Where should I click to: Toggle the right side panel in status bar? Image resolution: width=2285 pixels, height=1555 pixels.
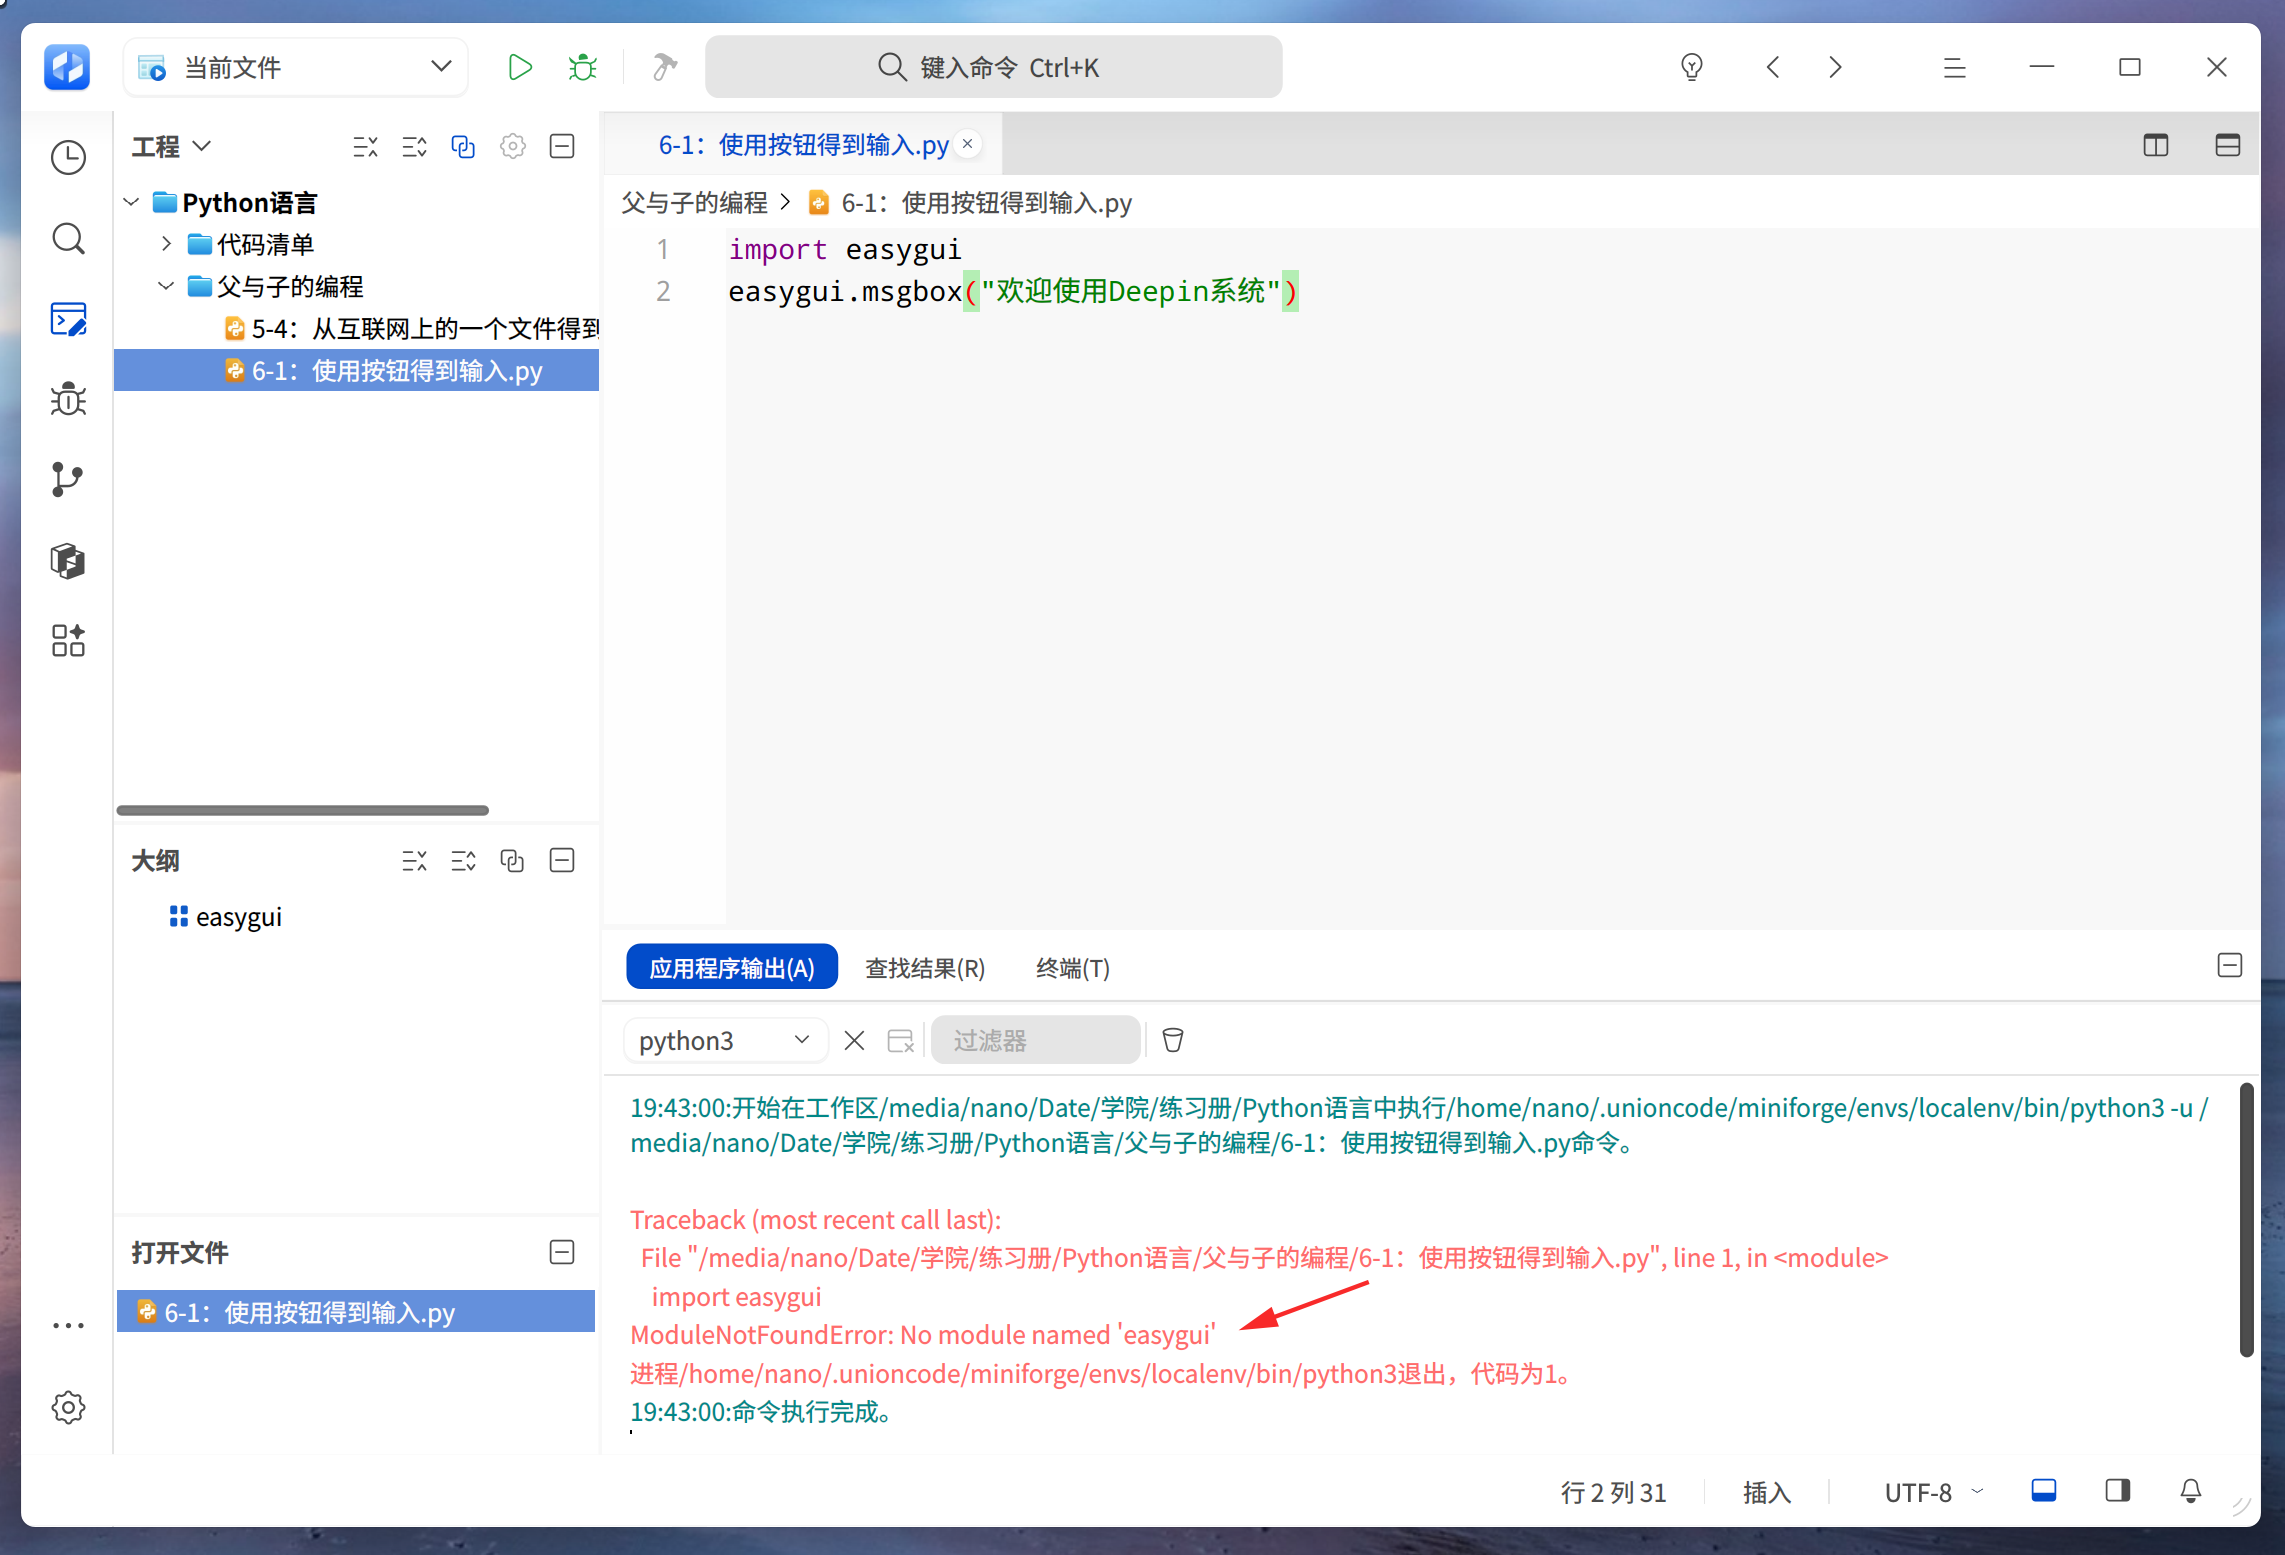[x=2117, y=1491]
